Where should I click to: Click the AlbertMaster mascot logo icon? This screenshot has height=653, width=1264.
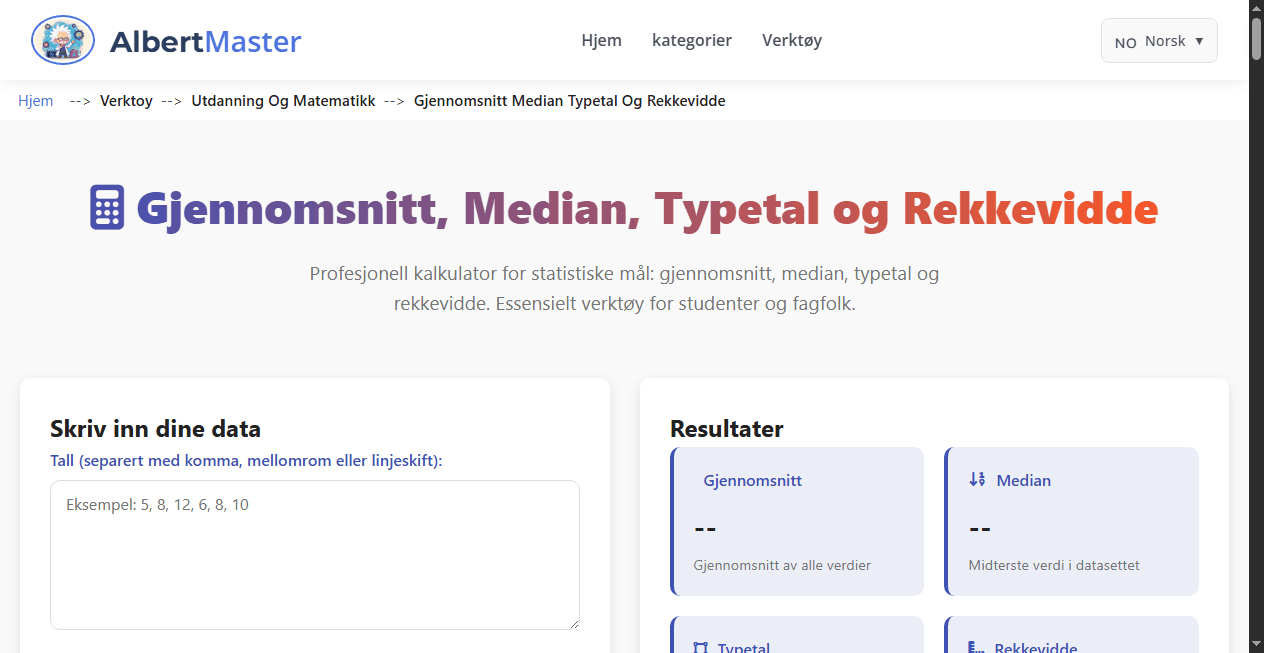62,40
